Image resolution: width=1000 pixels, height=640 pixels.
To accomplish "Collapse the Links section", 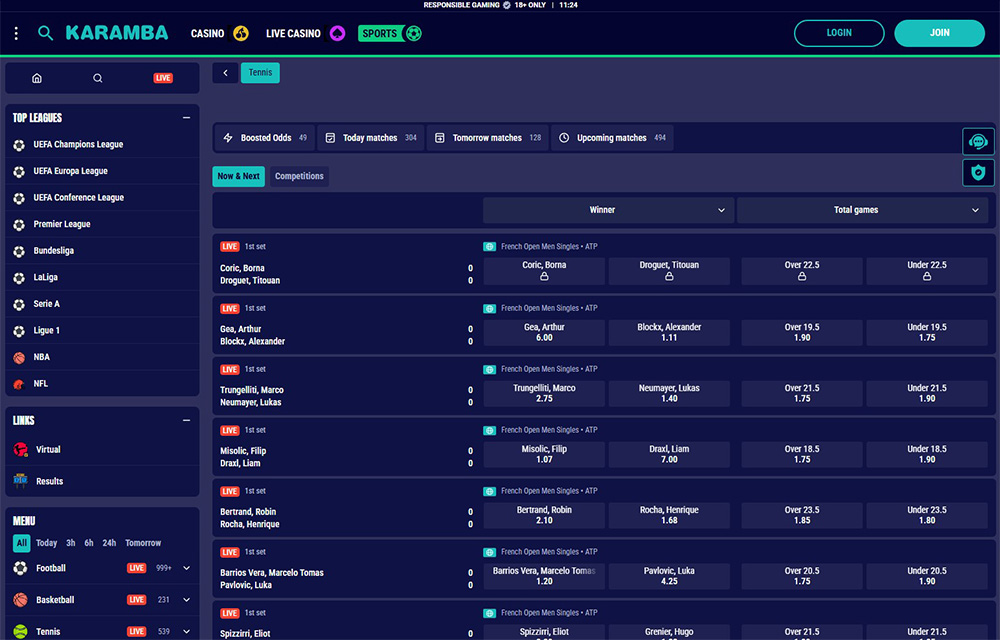I will [x=186, y=421].
